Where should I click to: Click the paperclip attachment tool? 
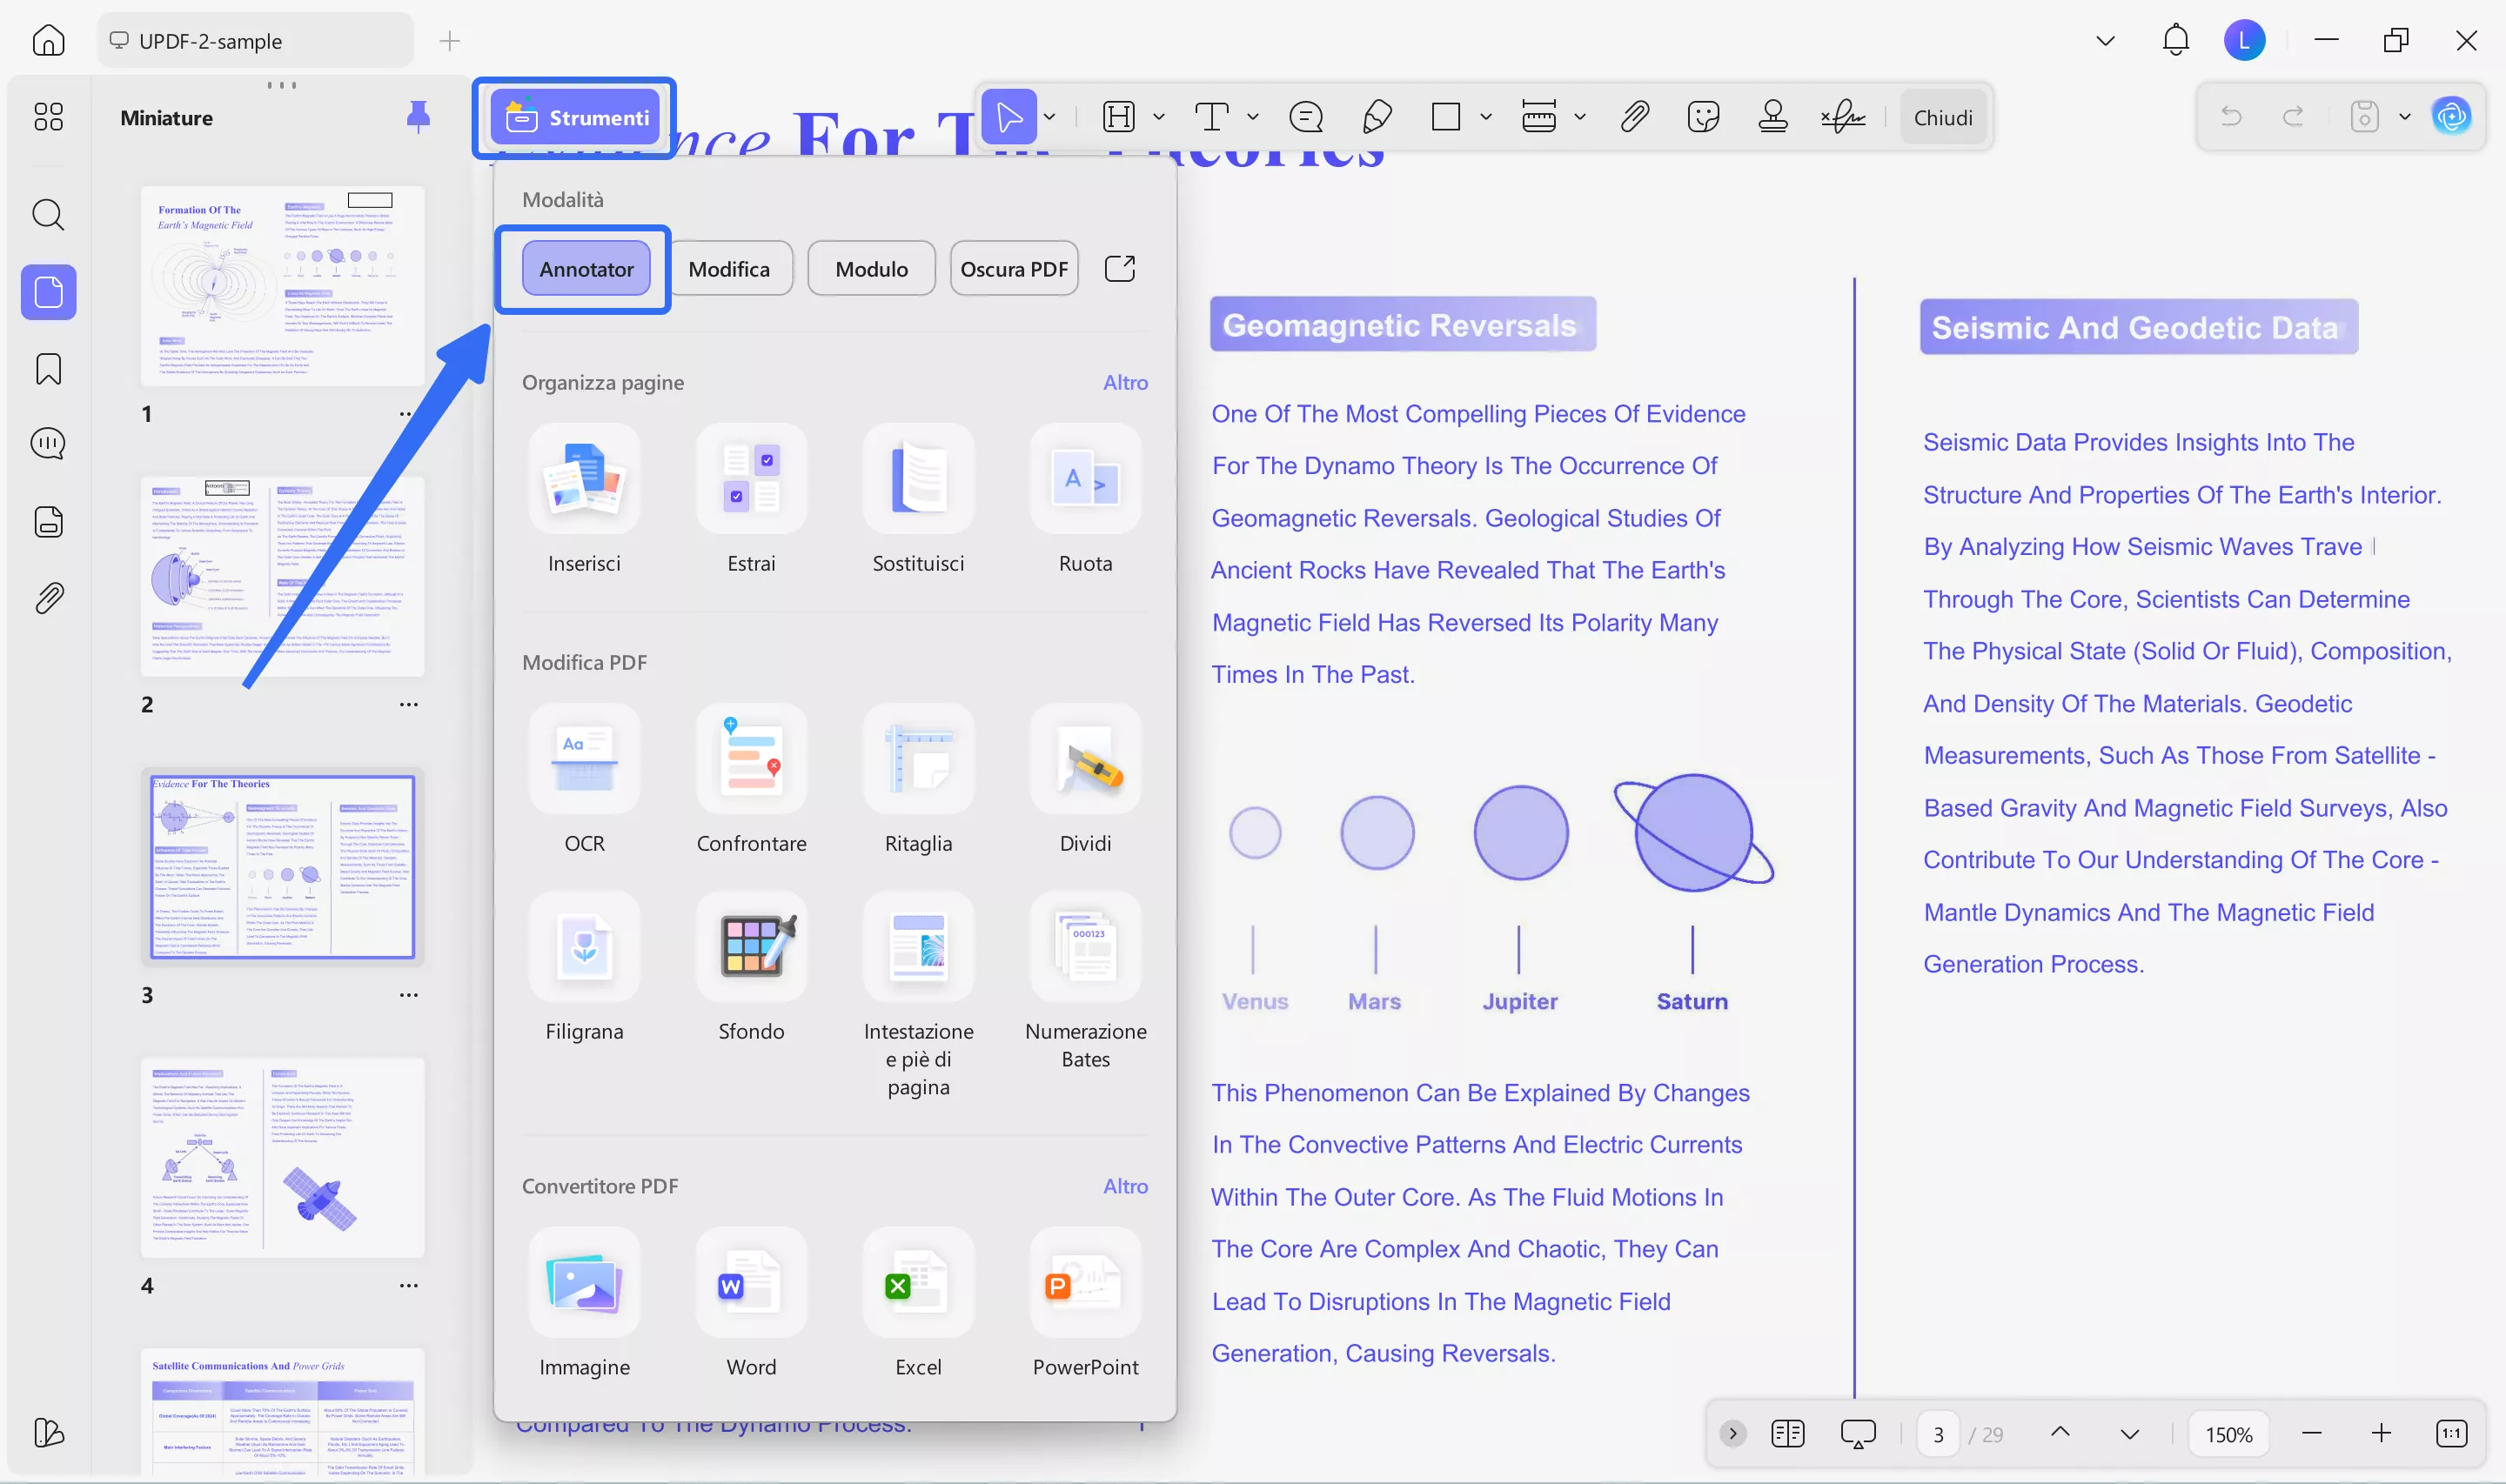[1633, 116]
